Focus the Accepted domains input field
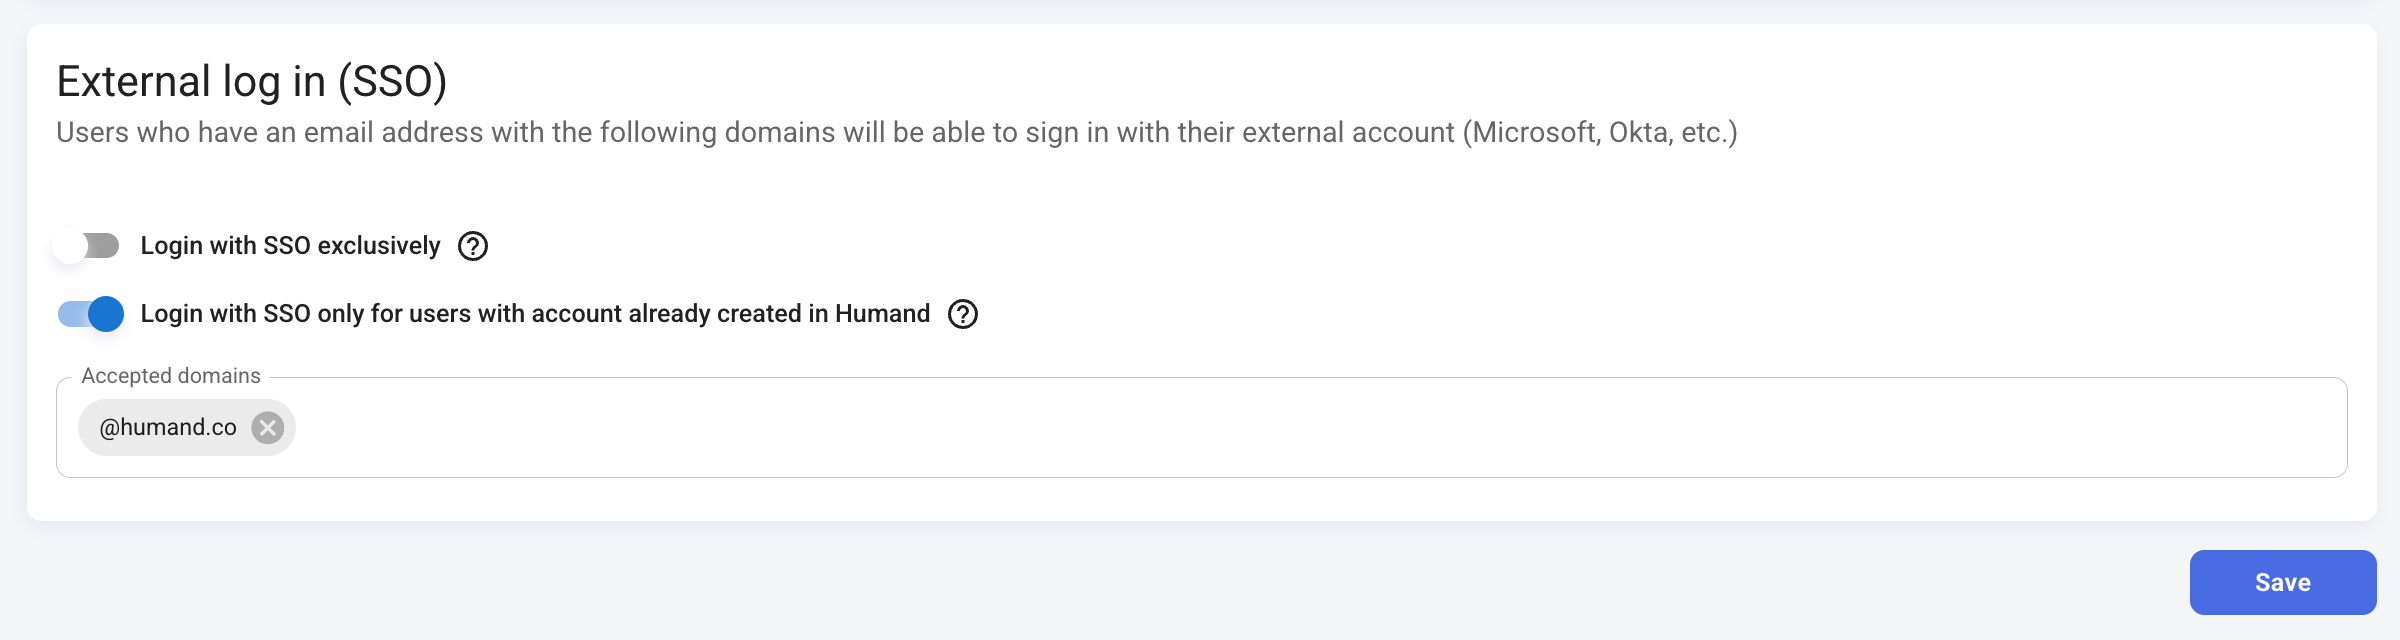The height and width of the screenshot is (640, 2400). (1300, 428)
